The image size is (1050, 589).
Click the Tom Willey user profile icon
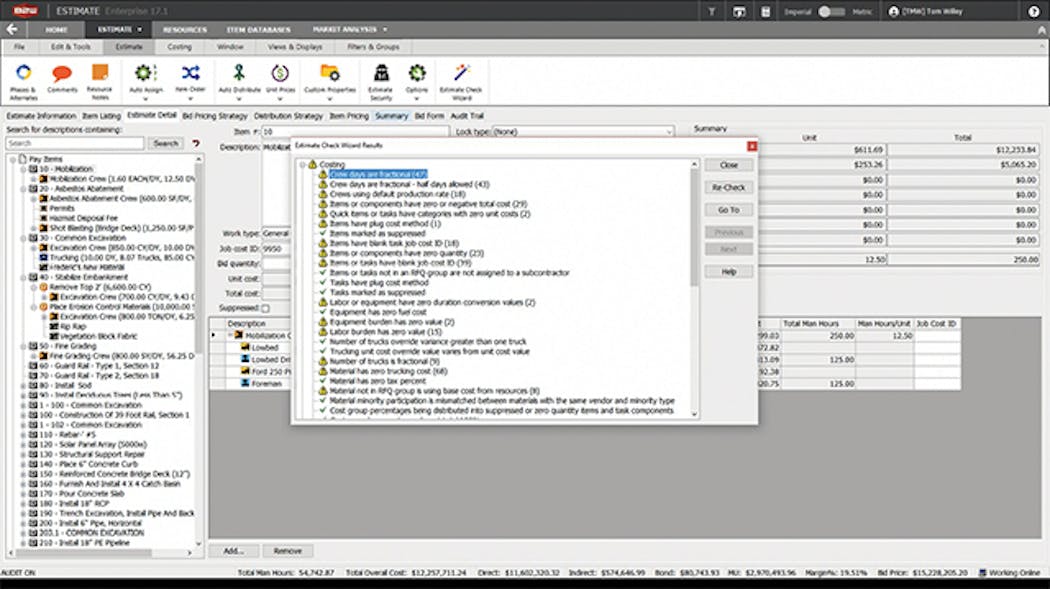(x=893, y=11)
